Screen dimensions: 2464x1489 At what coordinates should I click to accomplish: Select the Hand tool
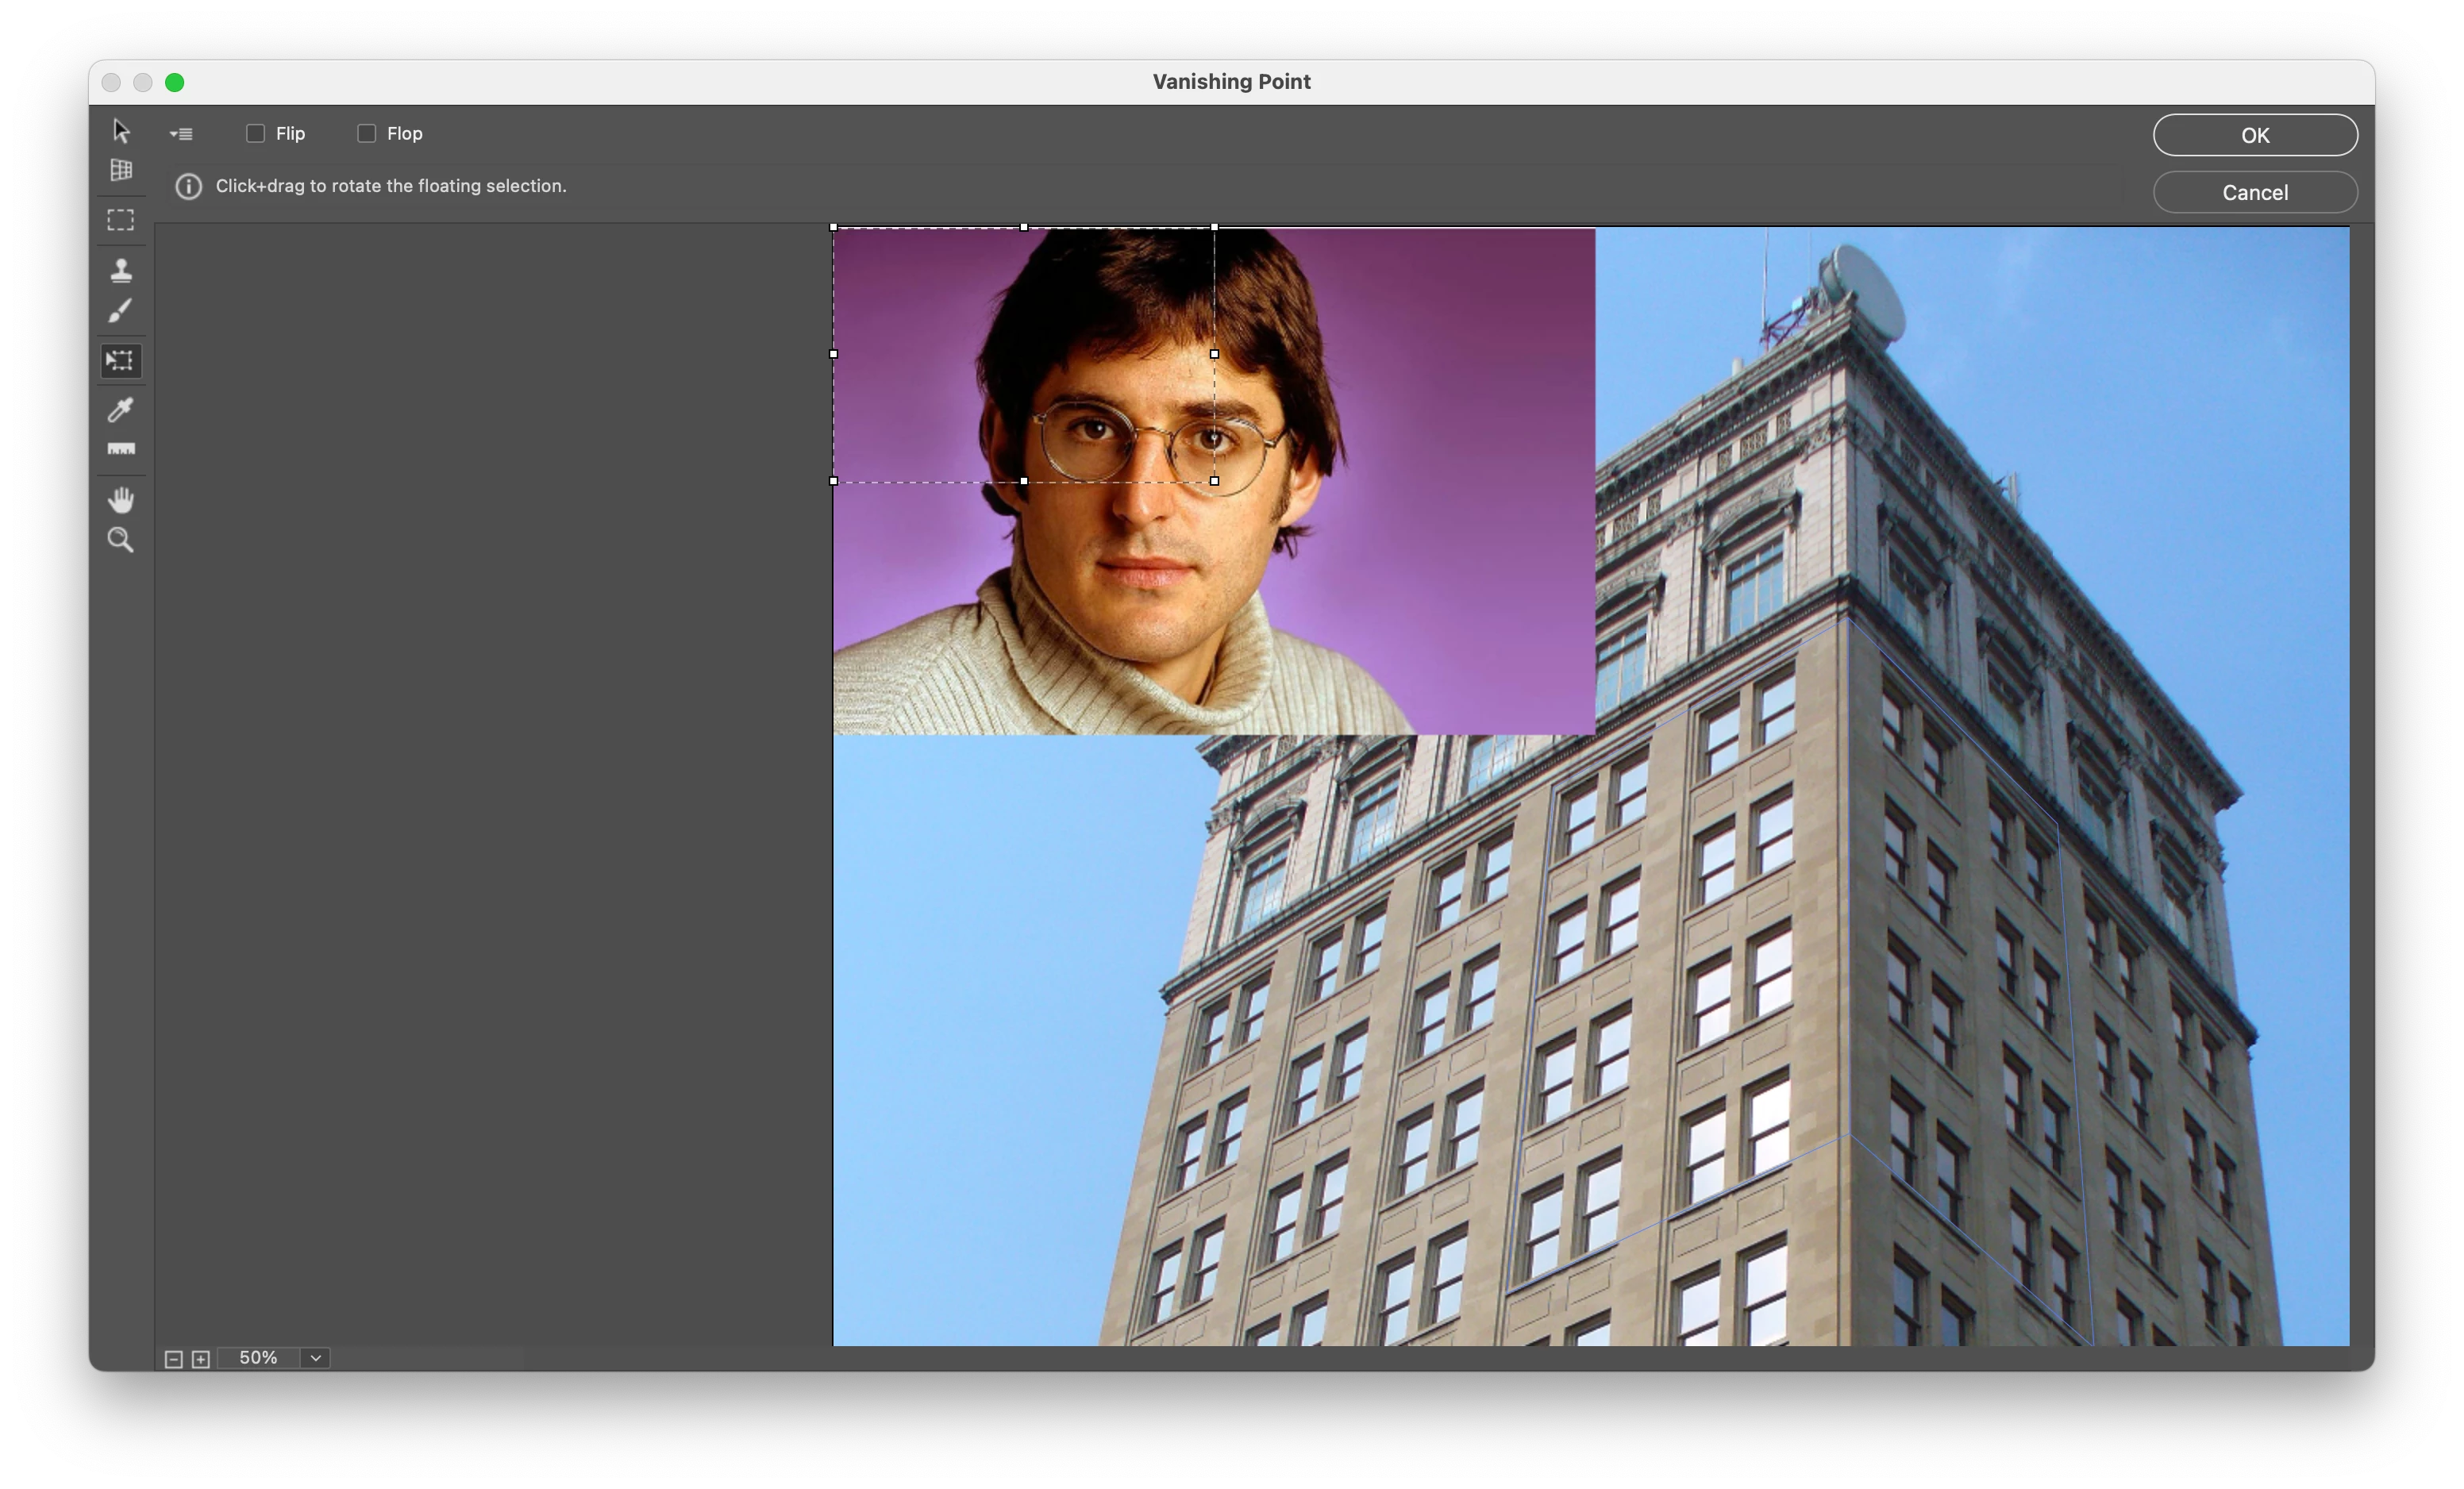[x=121, y=499]
